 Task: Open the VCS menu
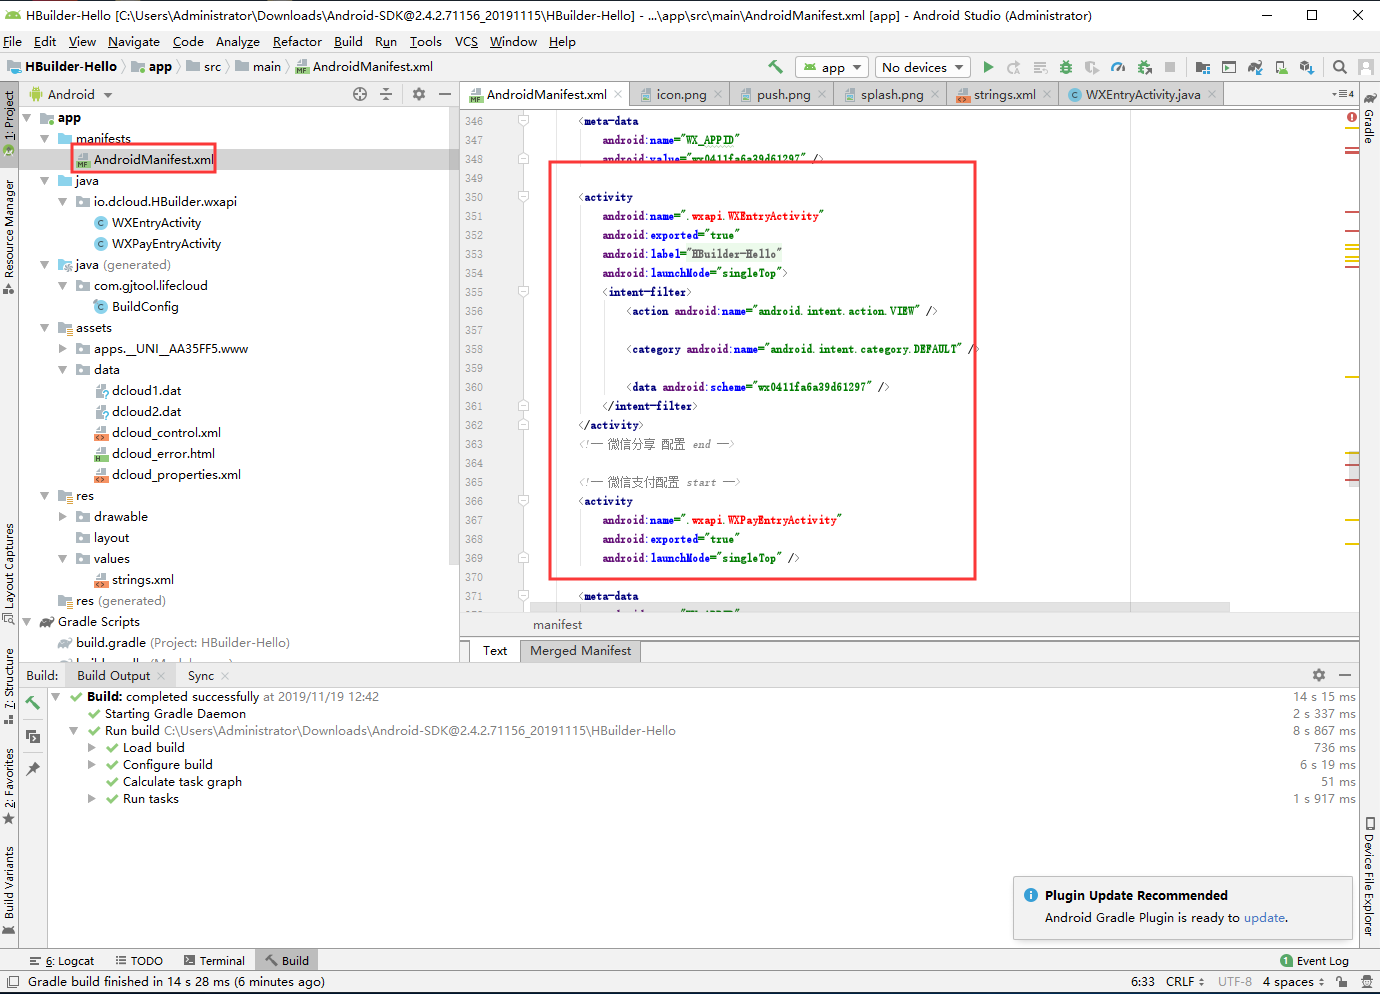tap(466, 42)
